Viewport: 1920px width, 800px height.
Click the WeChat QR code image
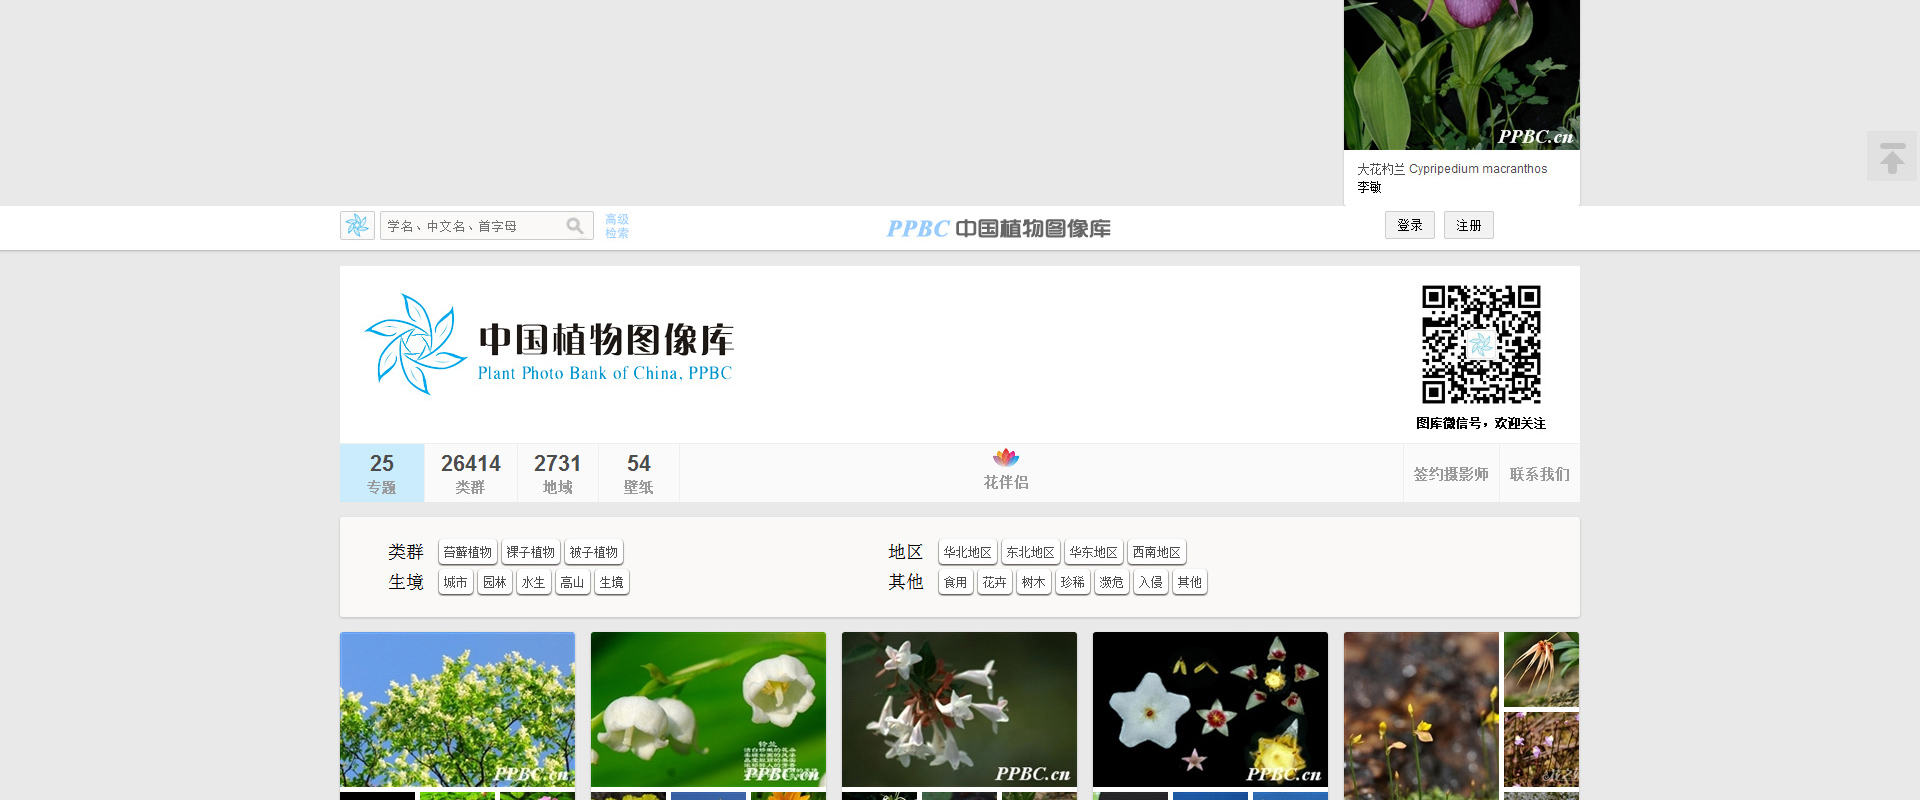click(1481, 345)
